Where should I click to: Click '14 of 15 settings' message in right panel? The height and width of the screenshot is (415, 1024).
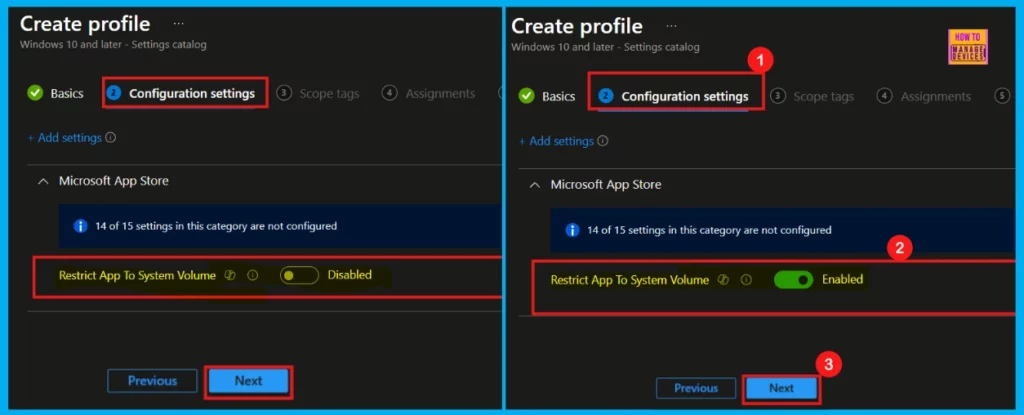[x=709, y=230]
